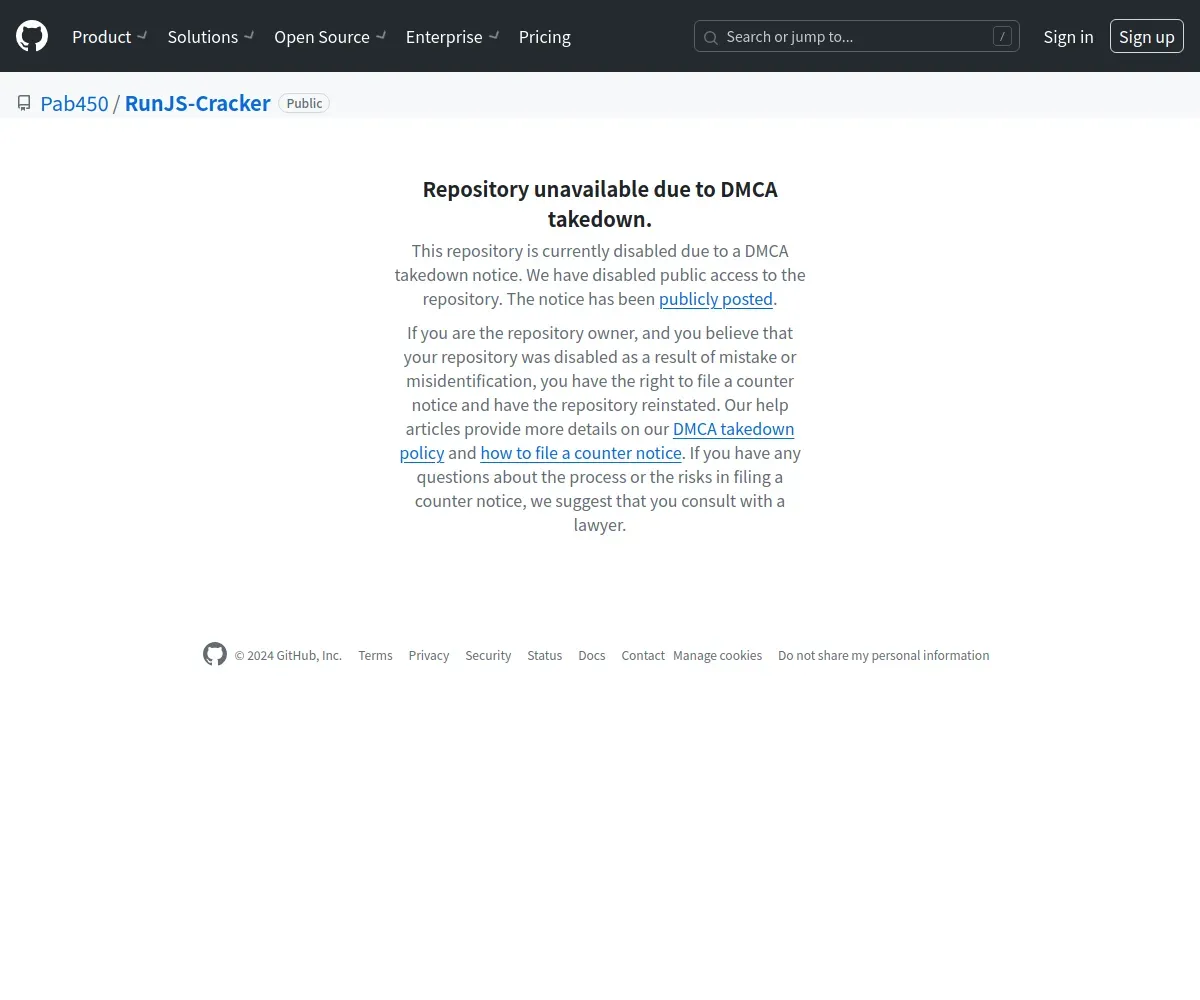
Task: Open the Pab450 user profile link
Action: [x=74, y=103]
